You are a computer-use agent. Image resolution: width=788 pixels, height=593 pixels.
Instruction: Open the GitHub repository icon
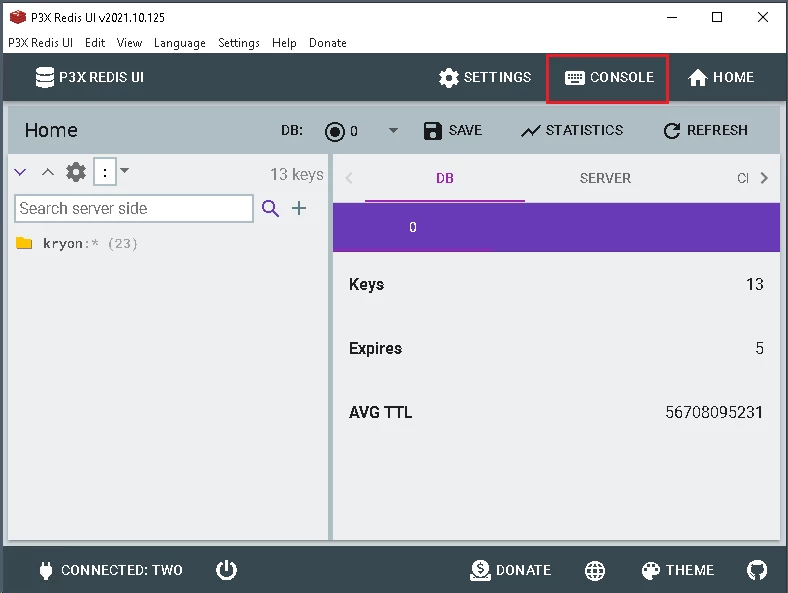pyautogui.click(x=757, y=570)
